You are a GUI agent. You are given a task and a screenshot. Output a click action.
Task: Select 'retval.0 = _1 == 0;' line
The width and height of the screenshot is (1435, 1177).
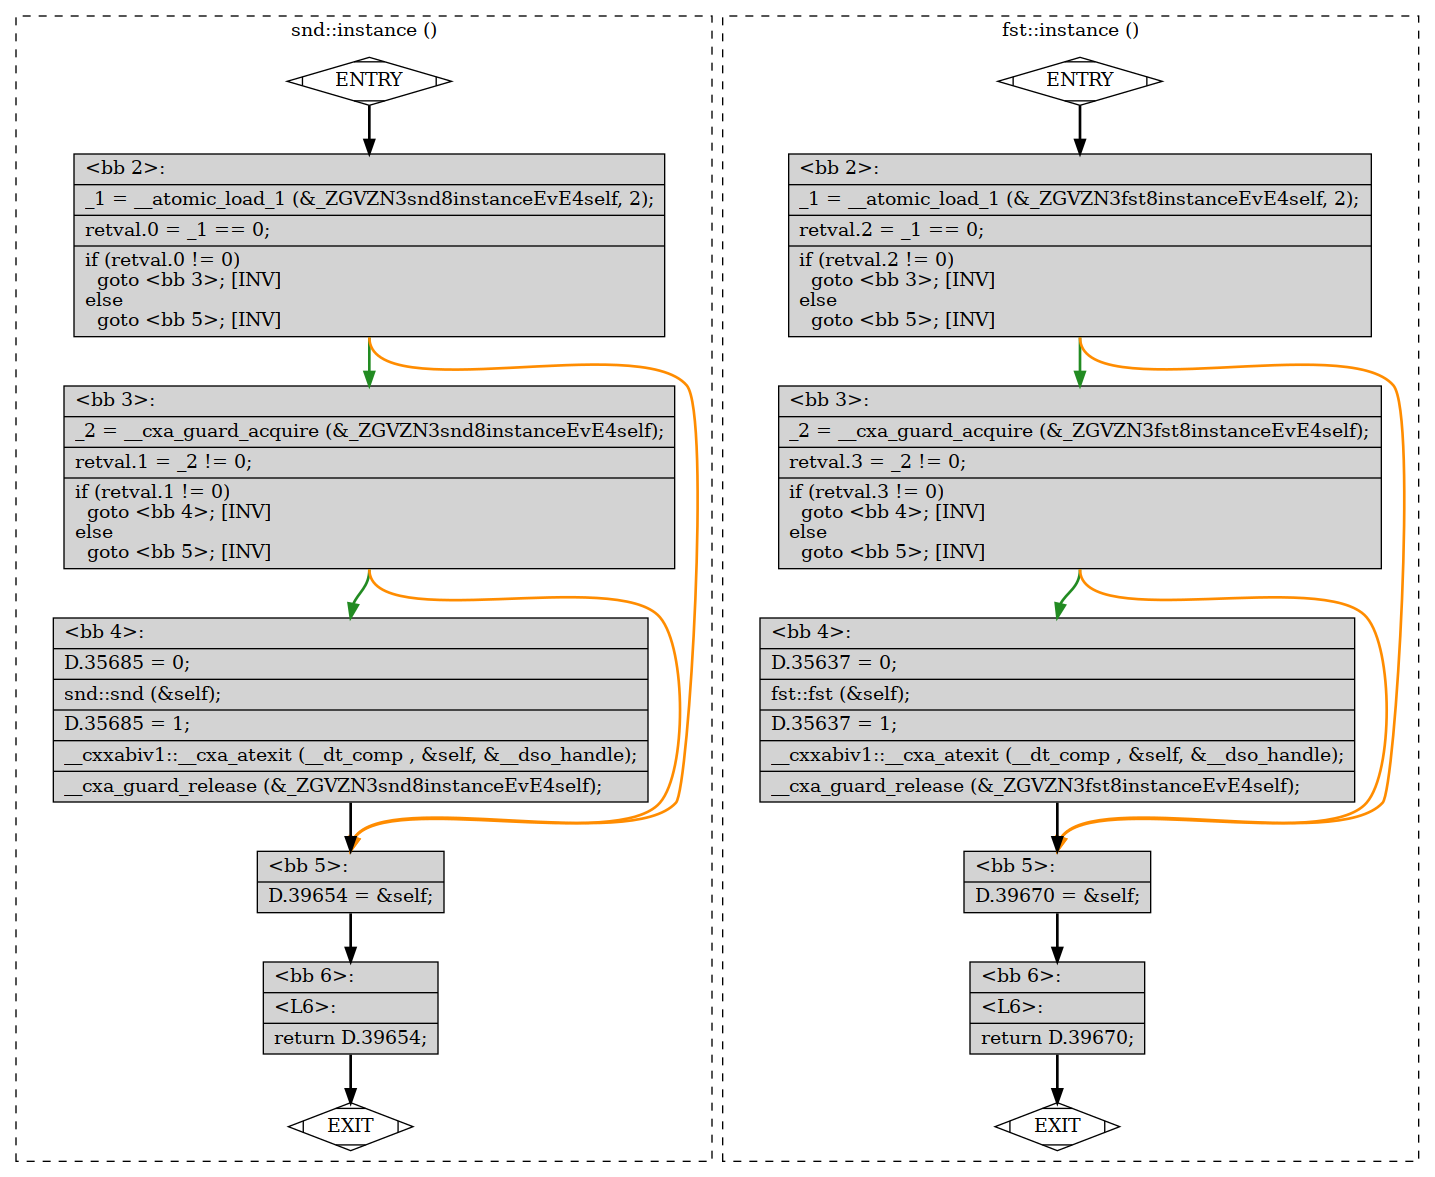pos(369,230)
